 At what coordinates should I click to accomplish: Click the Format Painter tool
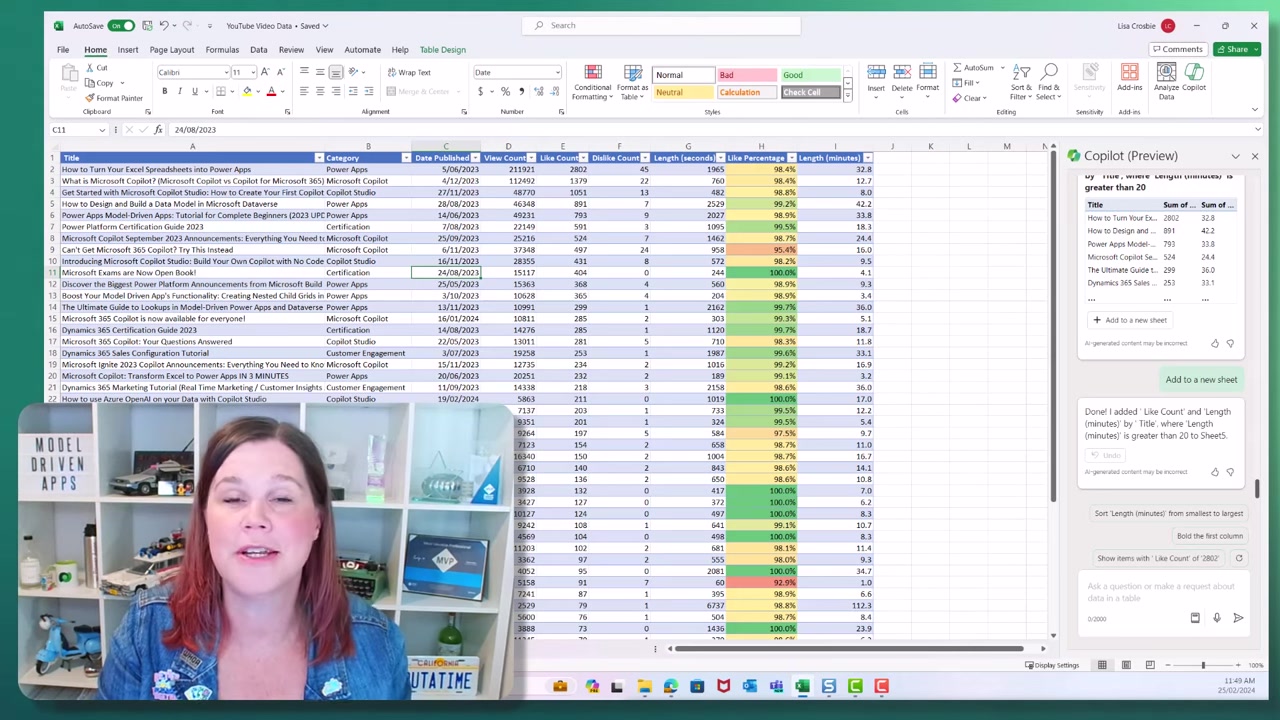coord(114,98)
